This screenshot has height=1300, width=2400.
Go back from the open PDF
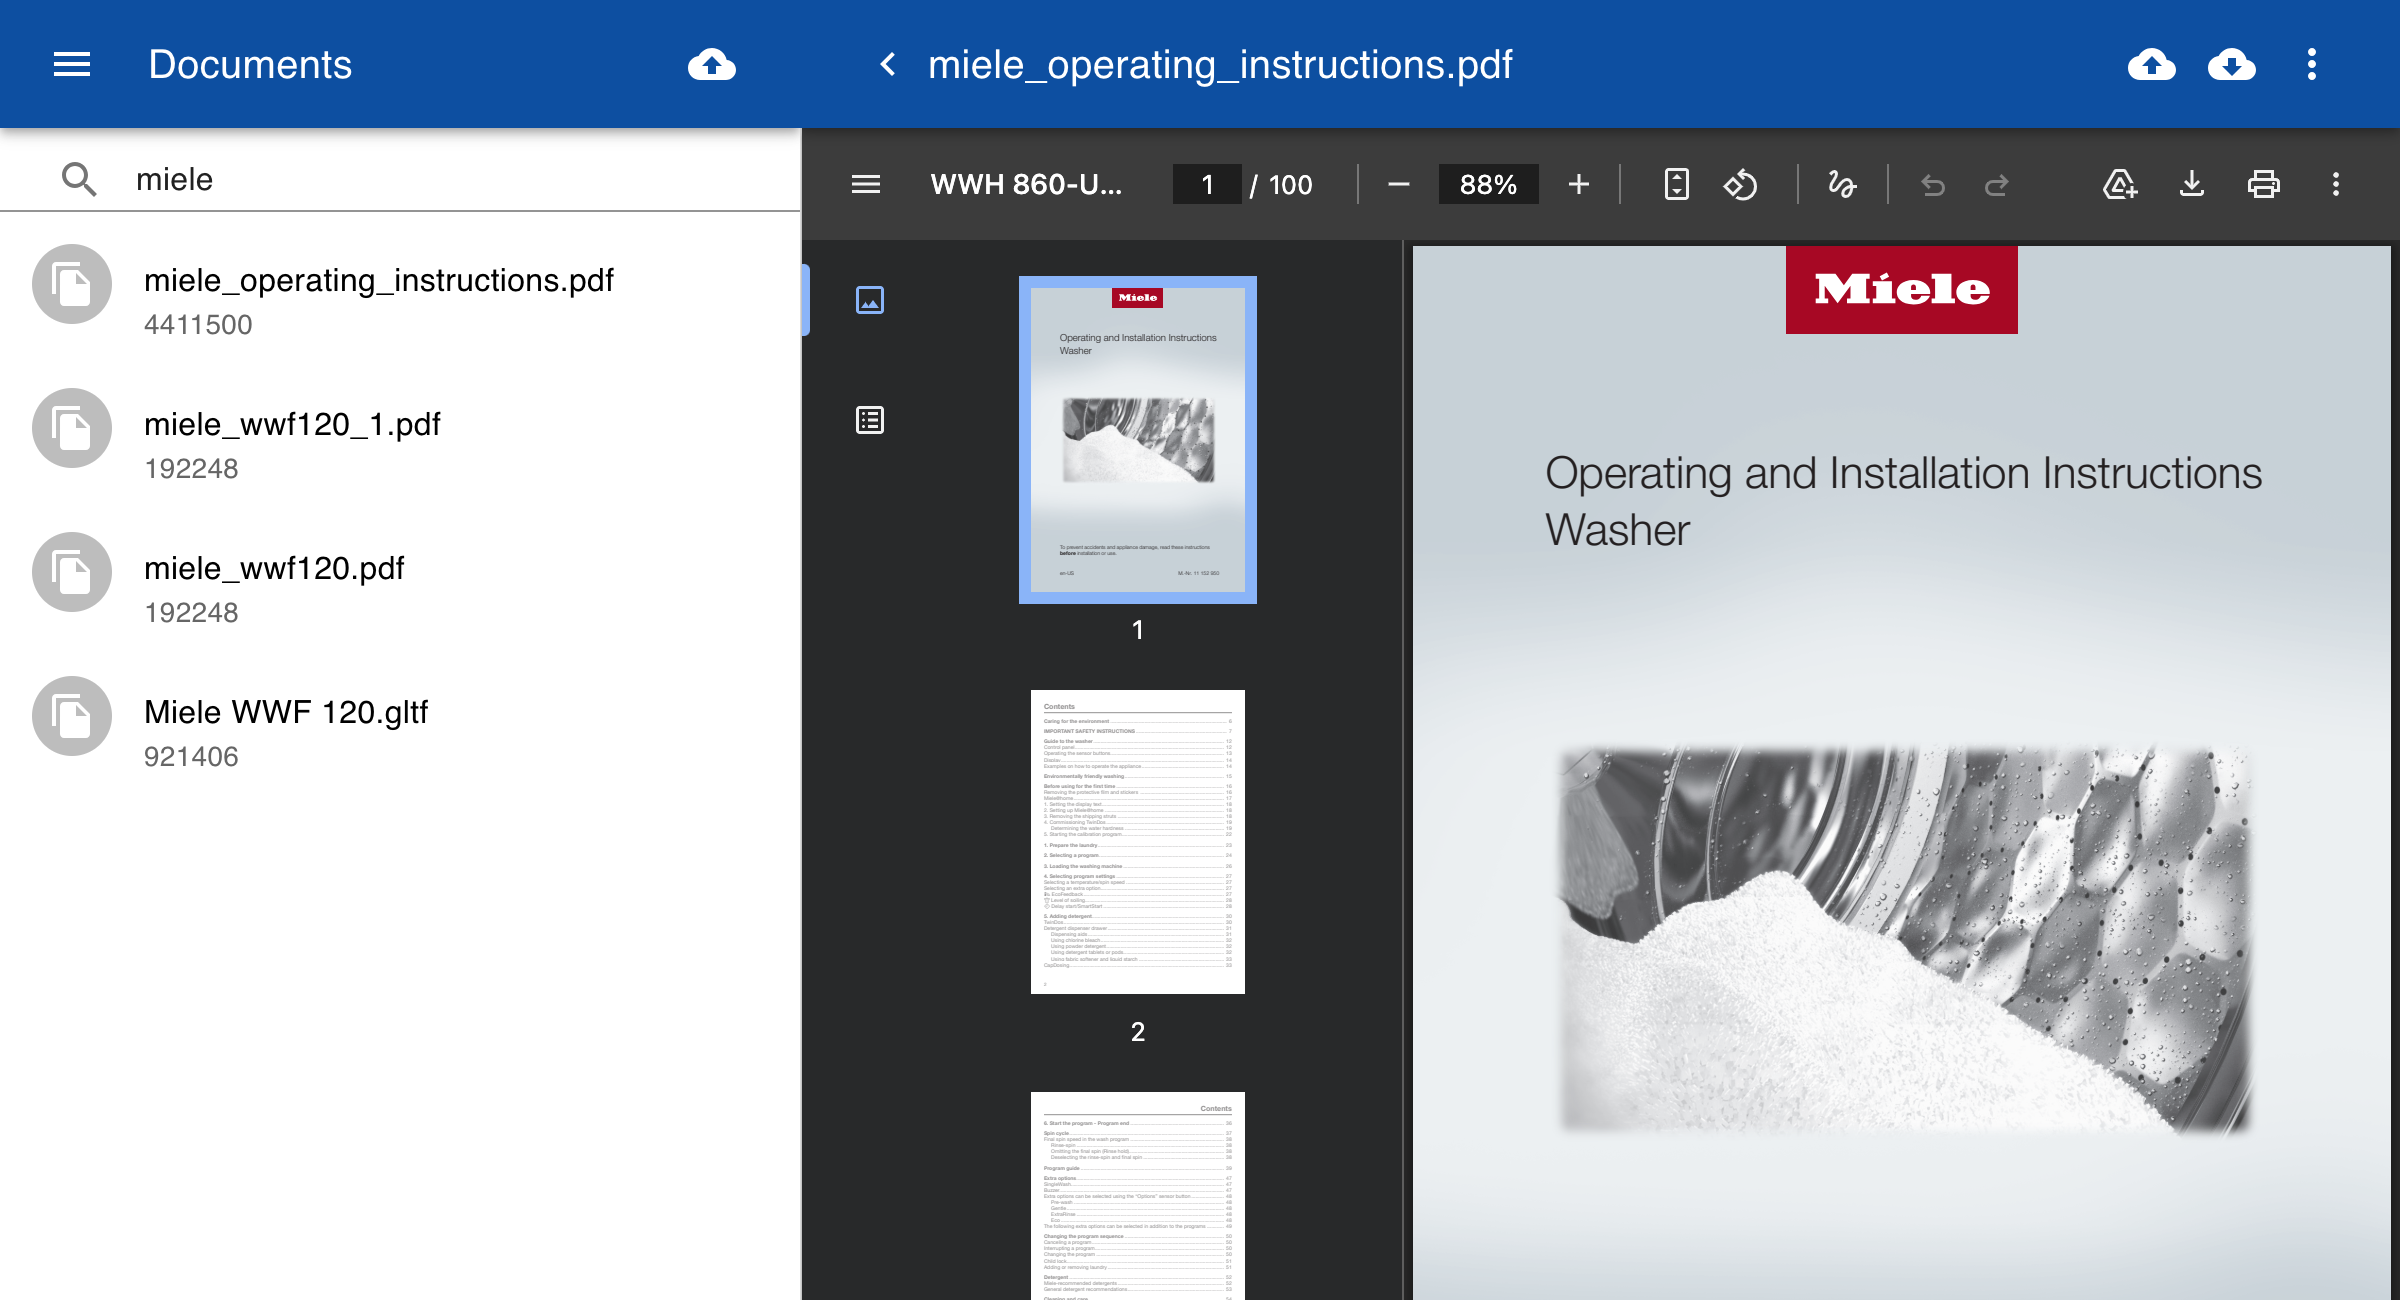click(x=887, y=65)
